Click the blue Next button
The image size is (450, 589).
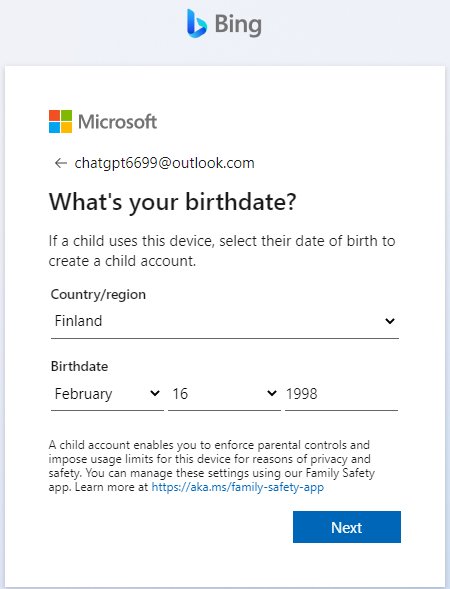pos(347,527)
